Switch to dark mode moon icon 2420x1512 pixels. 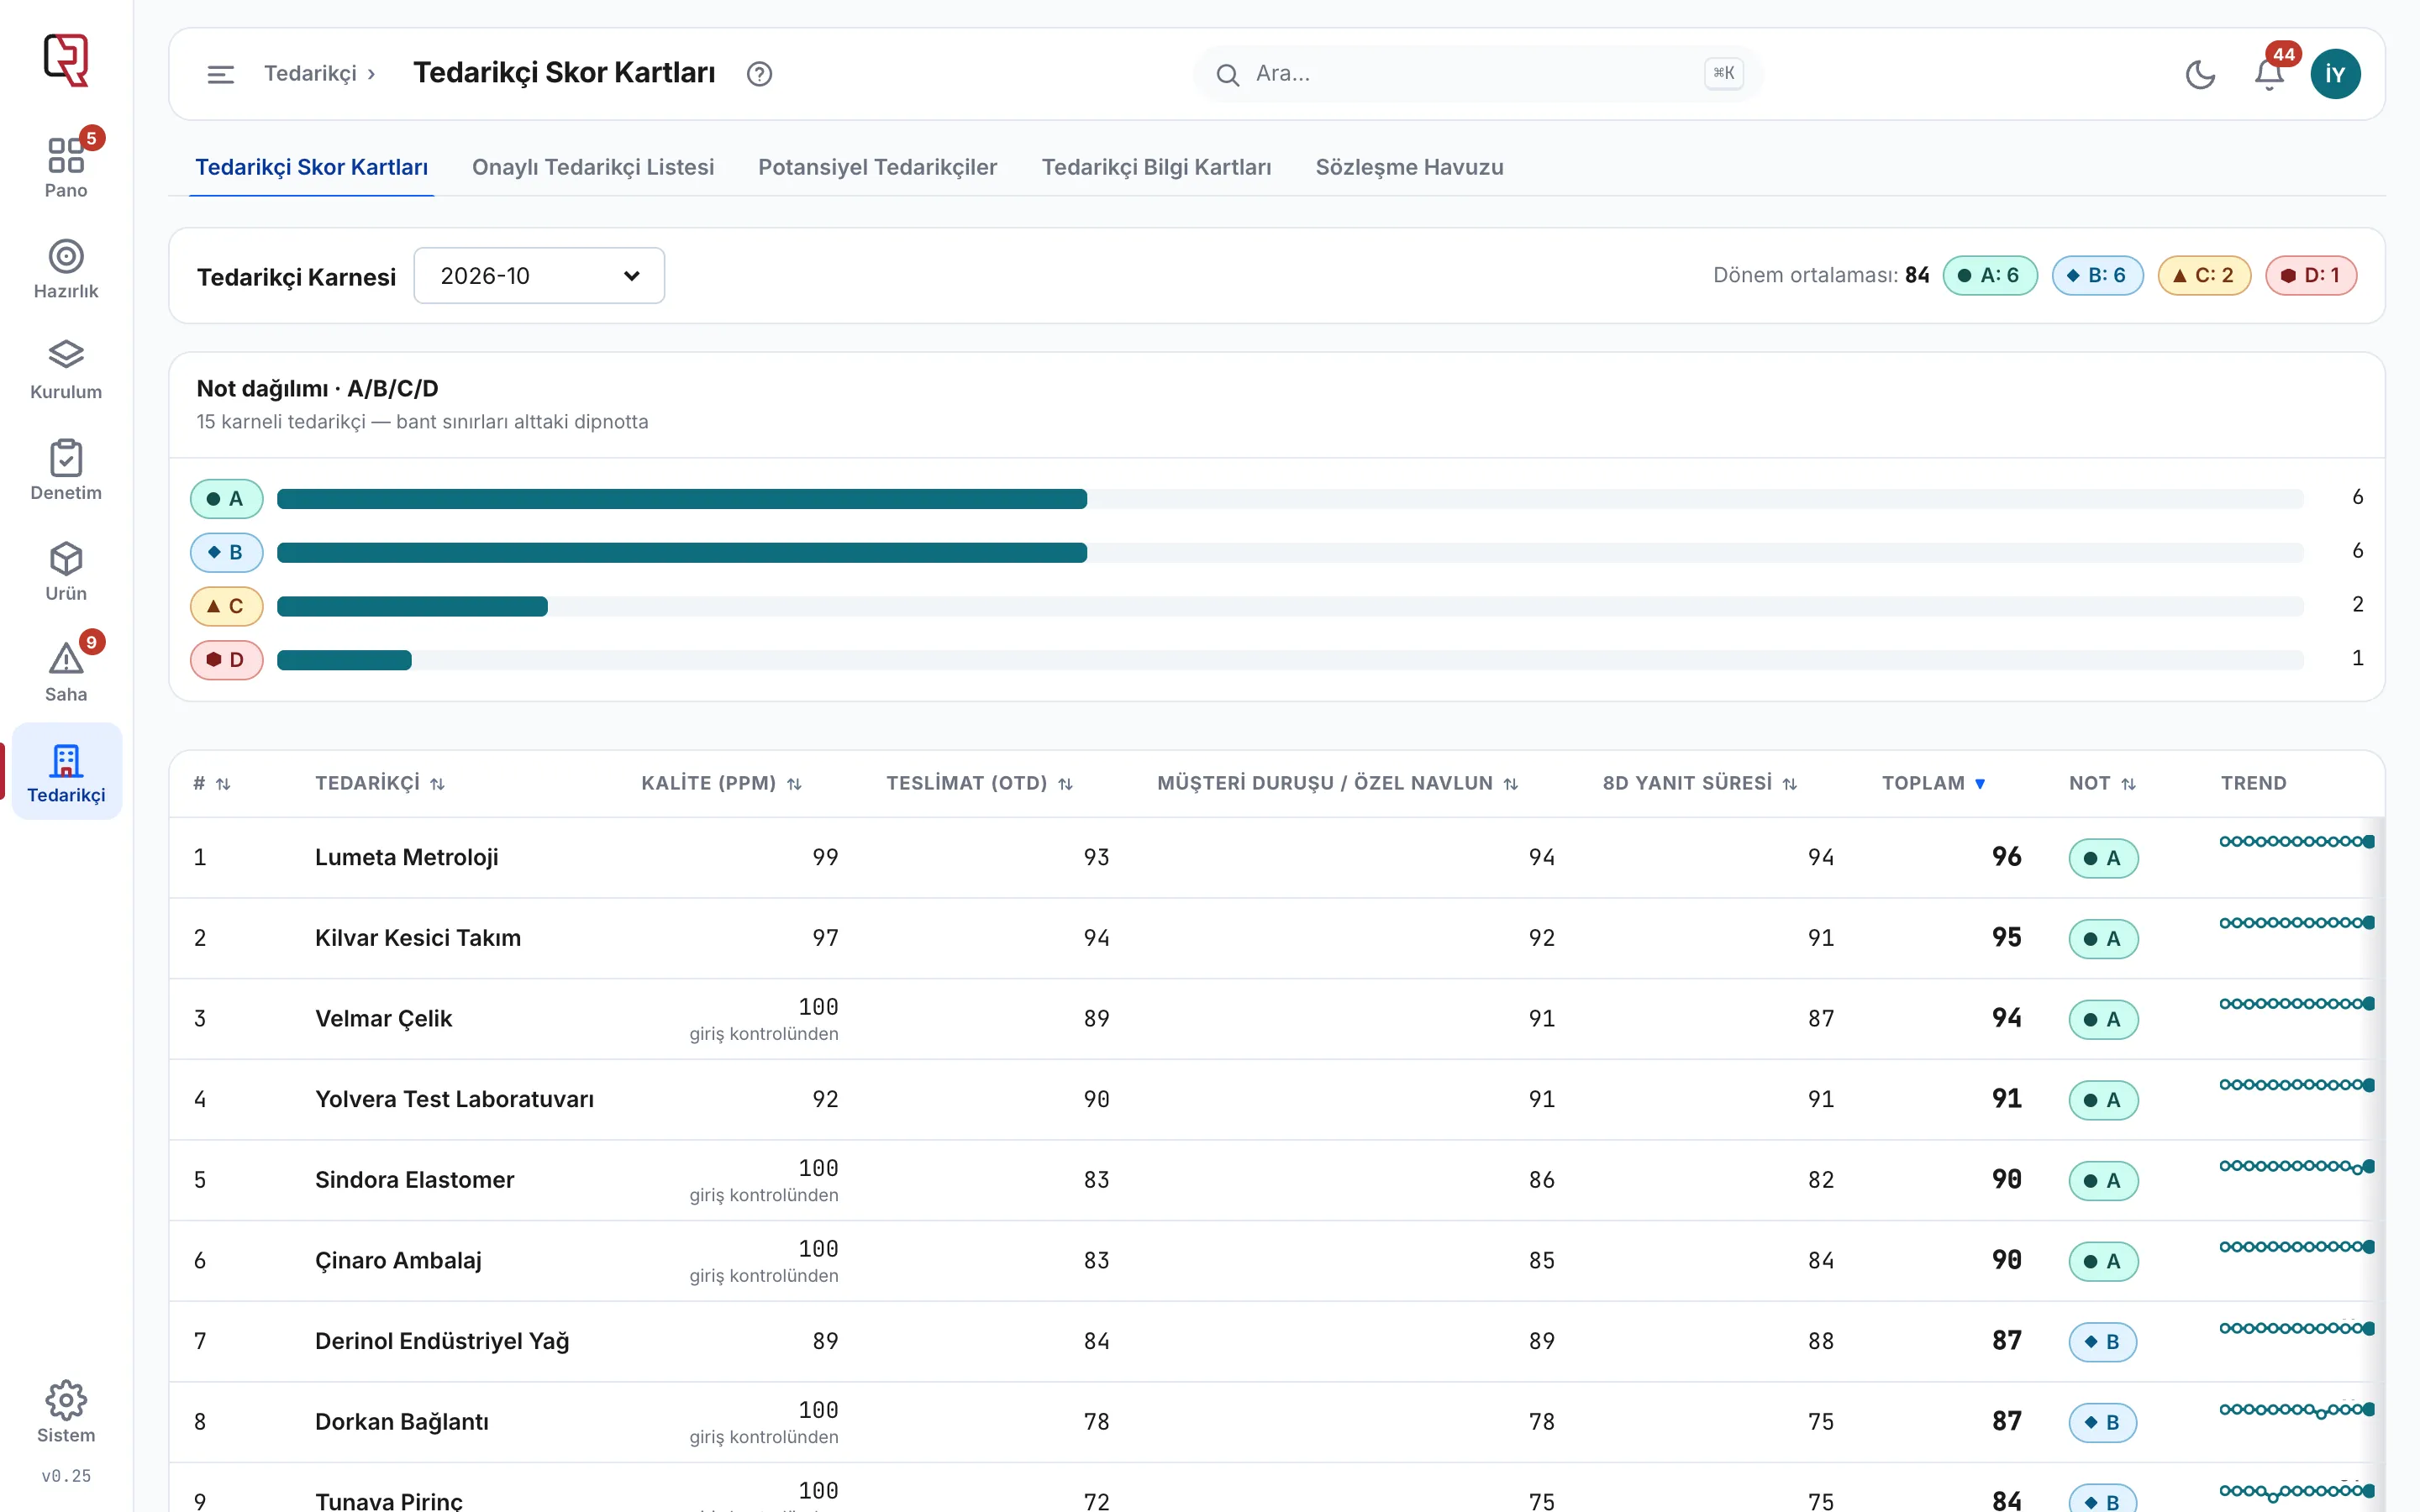coord(2200,74)
